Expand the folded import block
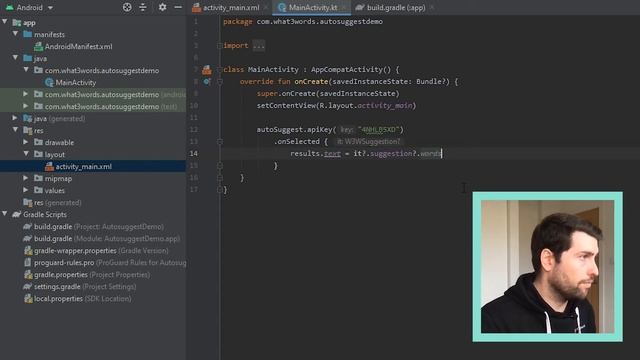 tap(258, 46)
